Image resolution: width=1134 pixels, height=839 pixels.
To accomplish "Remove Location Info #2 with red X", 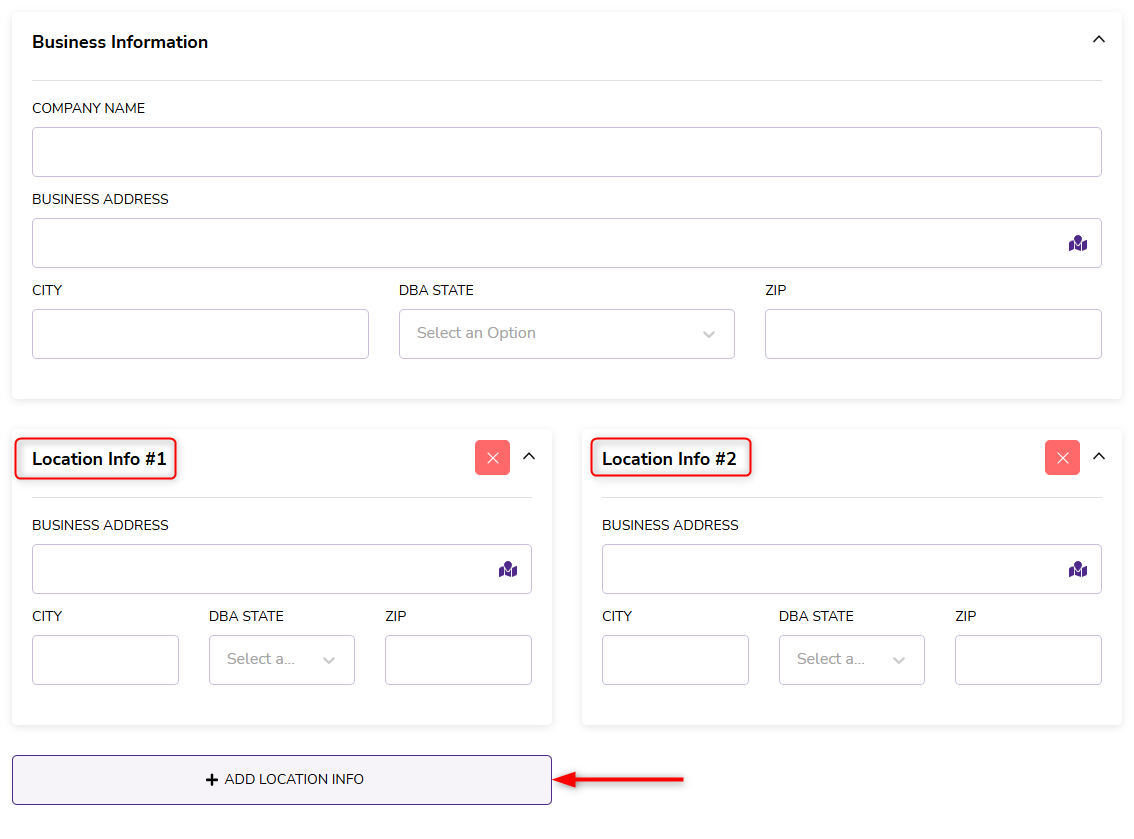I will click(1062, 458).
